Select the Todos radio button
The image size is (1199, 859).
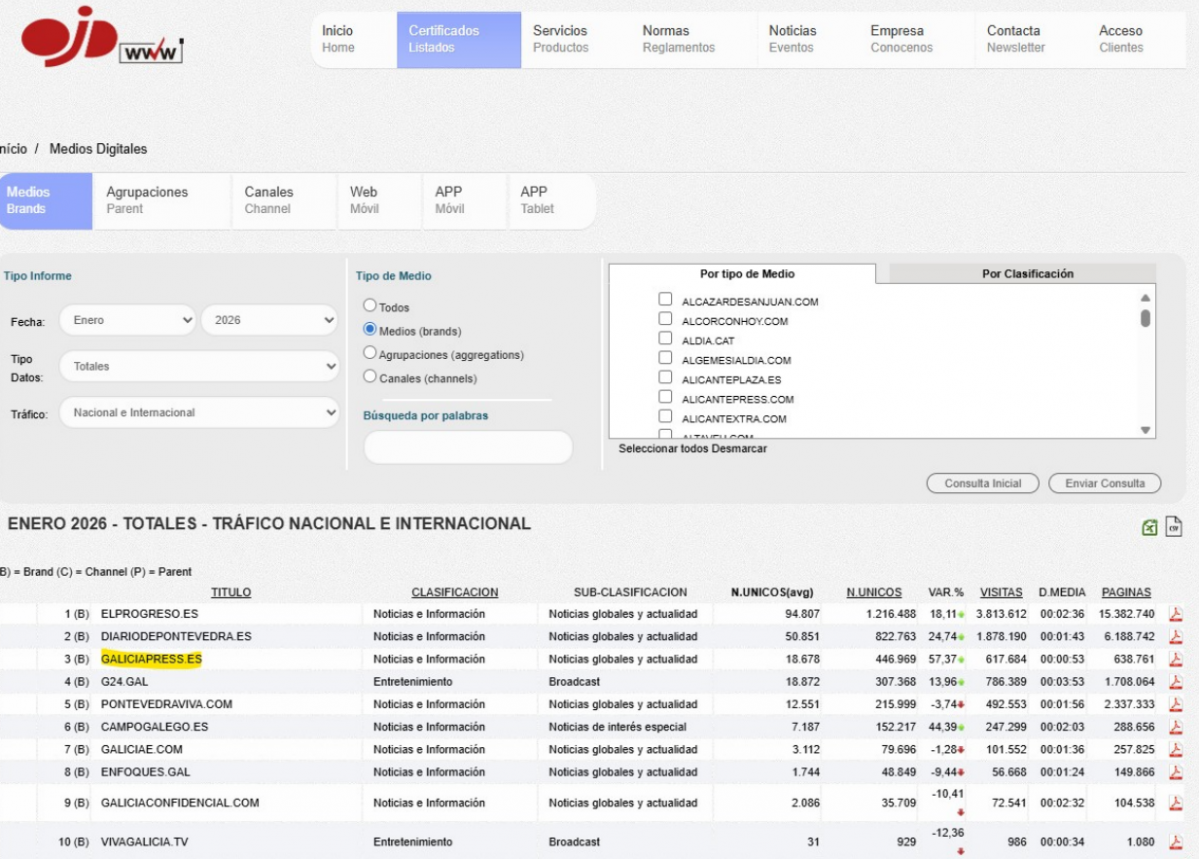point(370,306)
